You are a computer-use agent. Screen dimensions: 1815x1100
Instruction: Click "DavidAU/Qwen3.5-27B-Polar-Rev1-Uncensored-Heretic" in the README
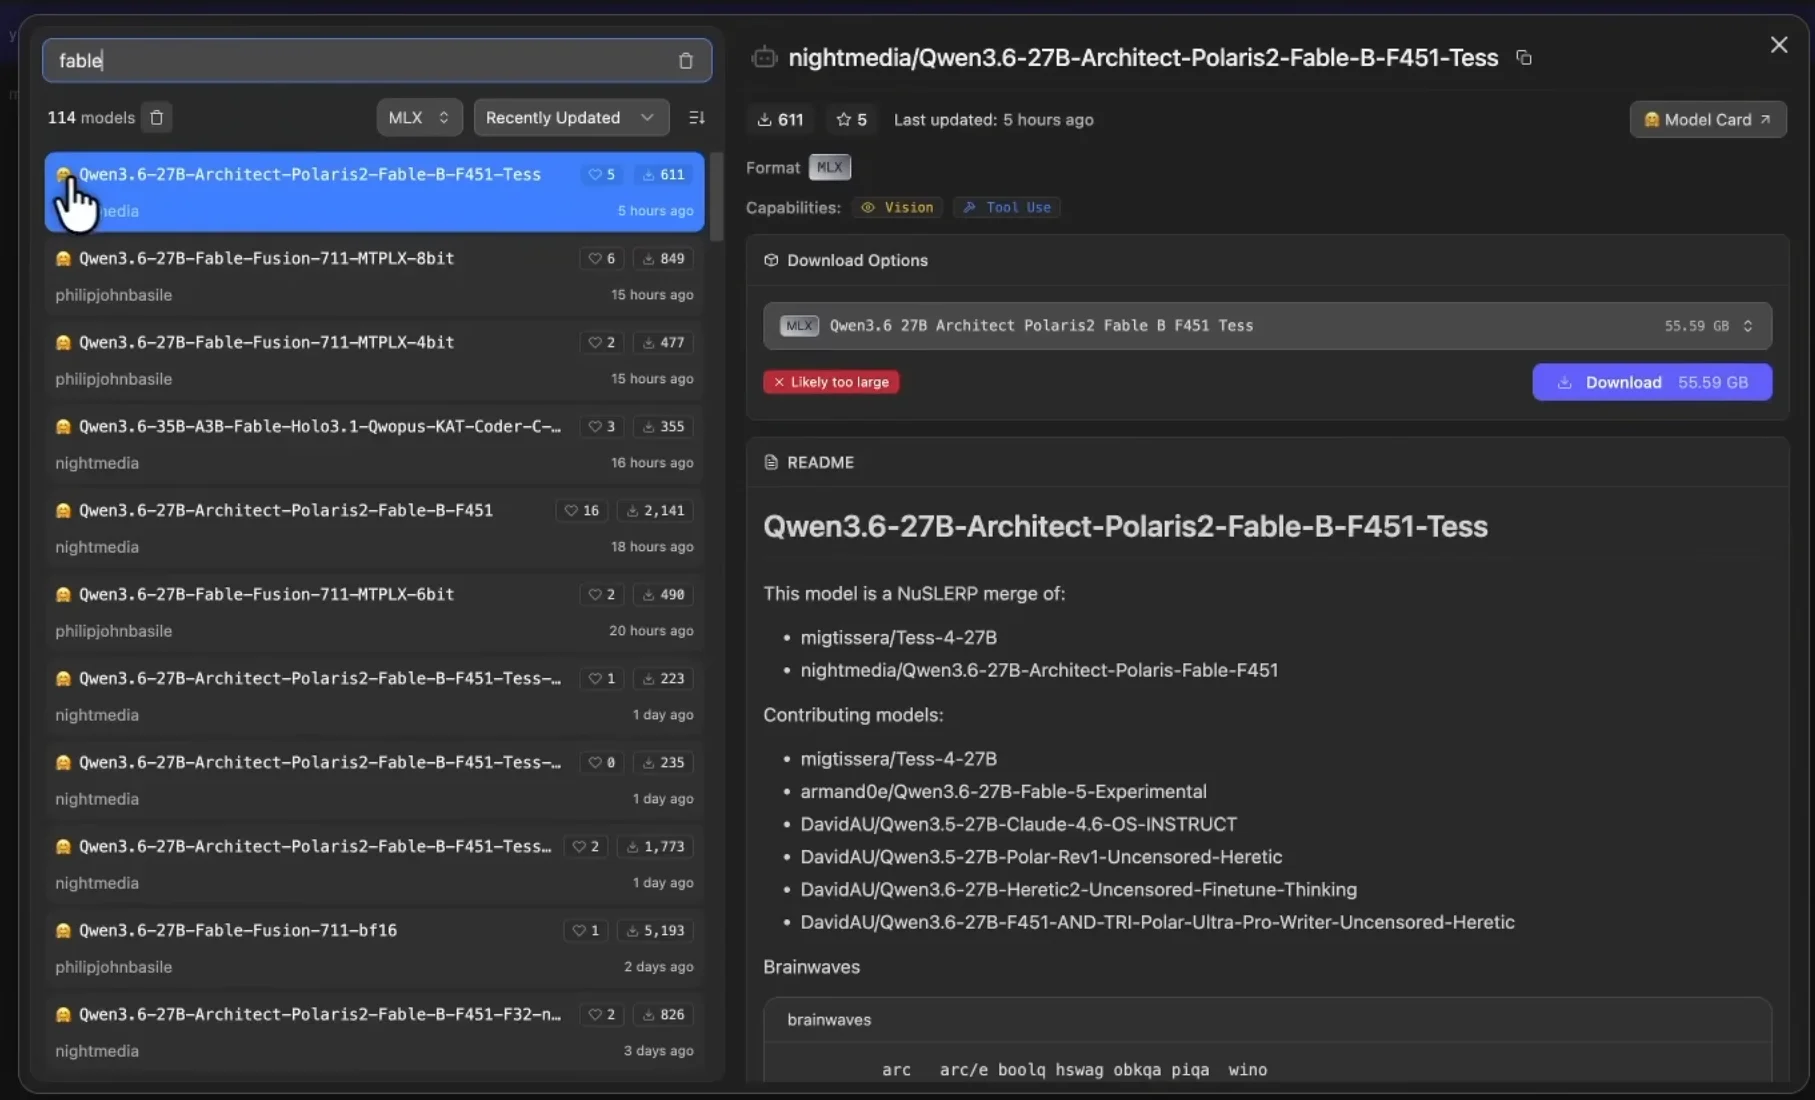tap(1041, 857)
